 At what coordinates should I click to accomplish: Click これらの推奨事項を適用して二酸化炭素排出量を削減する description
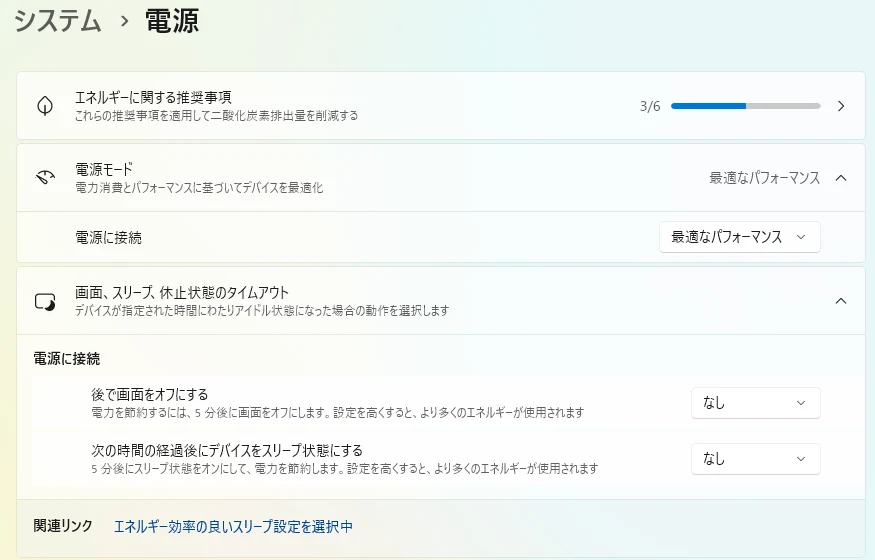[x=217, y=116]
